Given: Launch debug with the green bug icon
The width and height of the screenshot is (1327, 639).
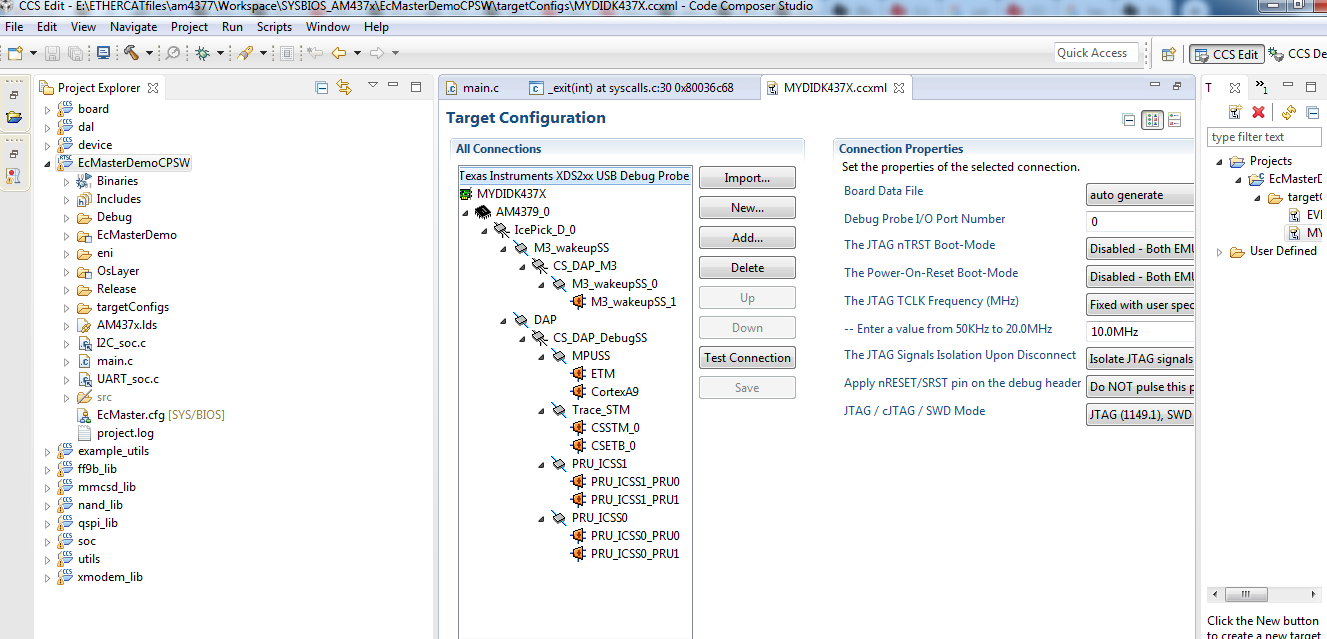Looking at the screenshot, I should point(202,53).
